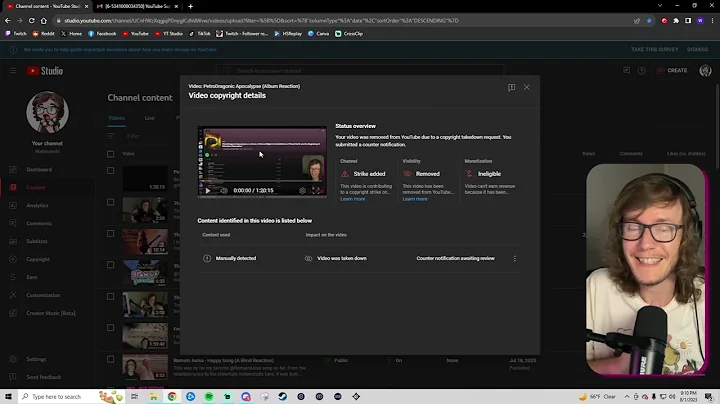This screenshot has width=720, height=404.
Task: Check the box for the second video row
Action: pyautogui.click(x=111, y=202)
